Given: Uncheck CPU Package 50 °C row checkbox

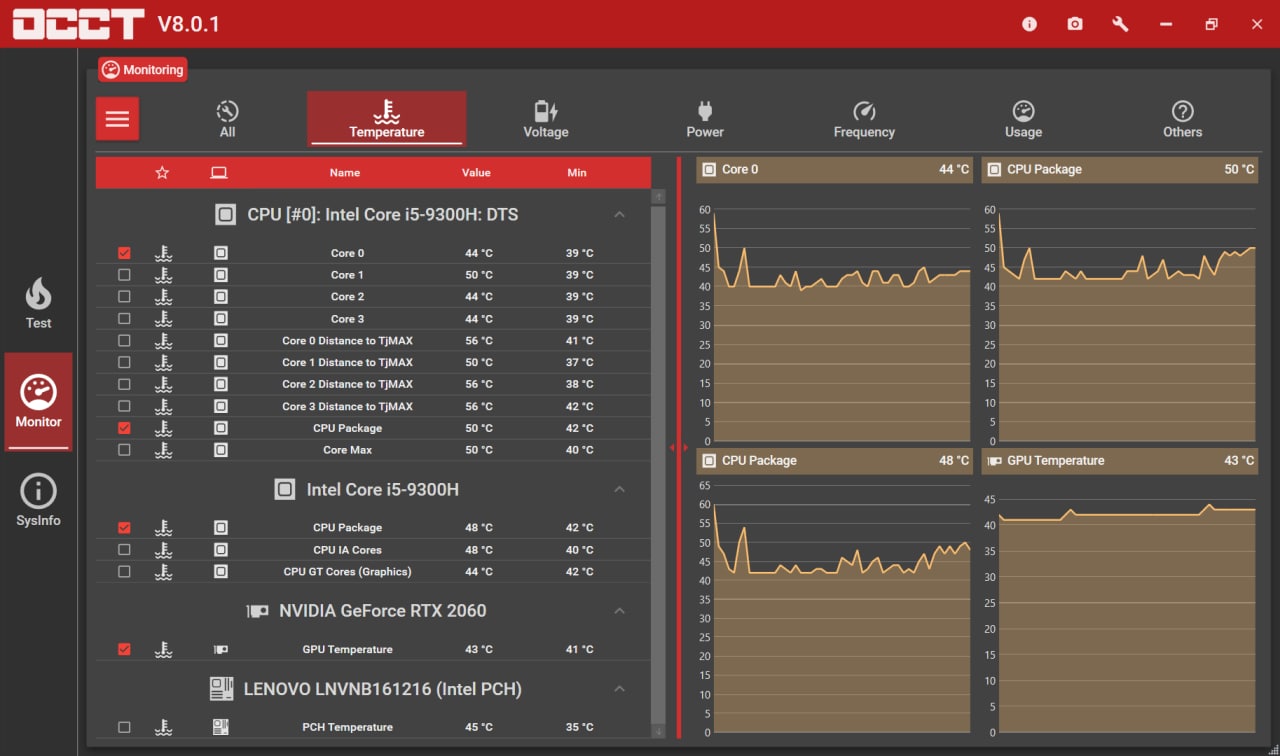Looking at the screenshot, I should pos(124,428).
